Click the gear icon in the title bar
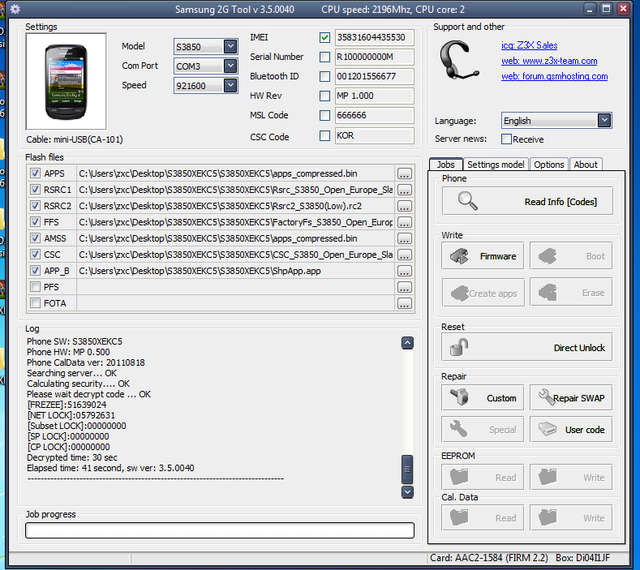Viewport: 640px width, 570px height. coord(15,9)
